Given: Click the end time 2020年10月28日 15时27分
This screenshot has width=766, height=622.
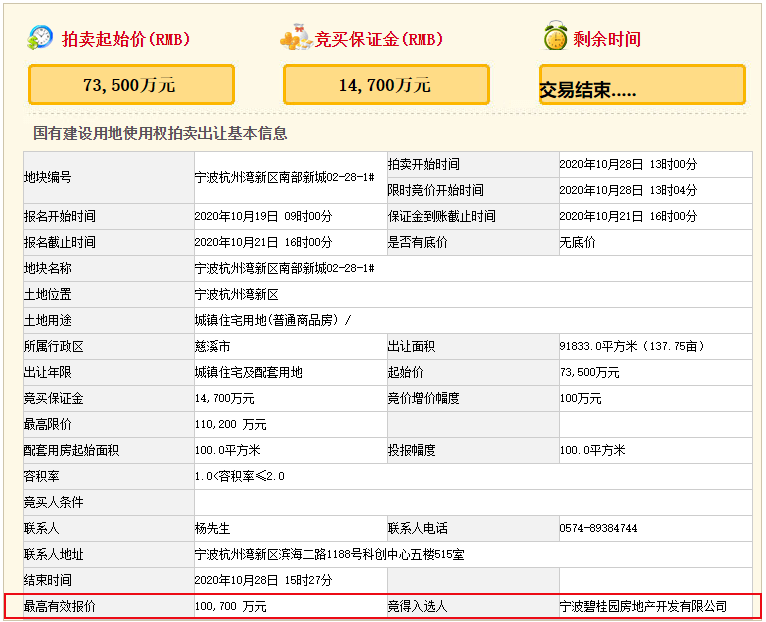Looking at the screenshot, I should (x=263, y=580).
